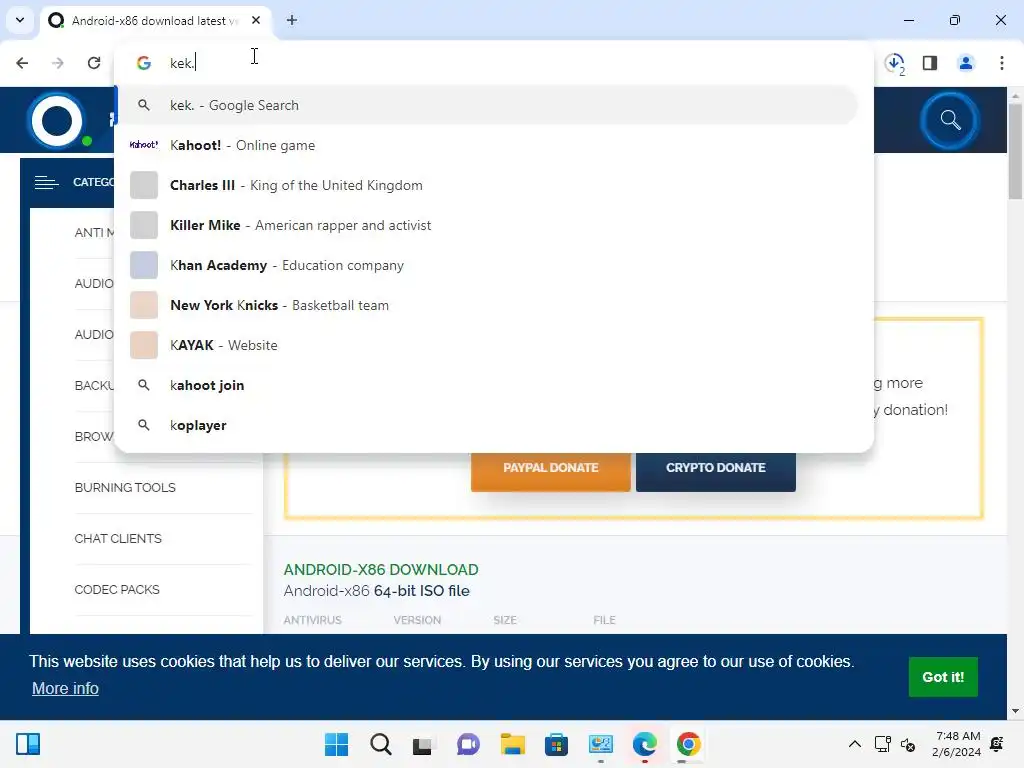Open the Windows Start menu
1024x768 pixels.
[x=337, y=744]
